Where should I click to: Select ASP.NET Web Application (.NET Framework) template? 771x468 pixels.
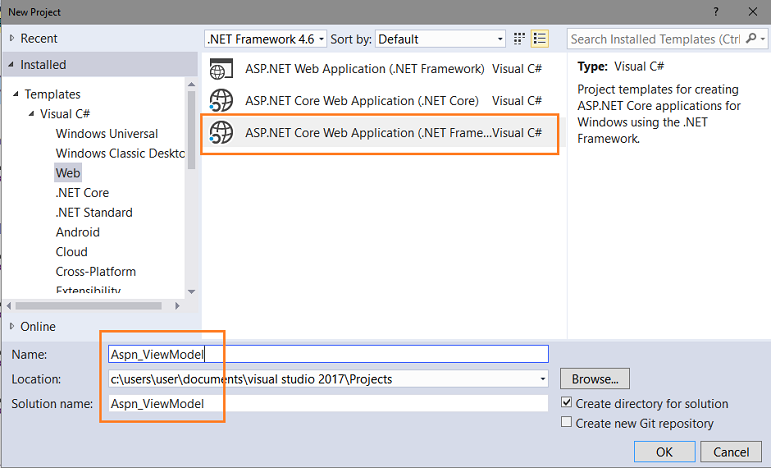point(382,68)
